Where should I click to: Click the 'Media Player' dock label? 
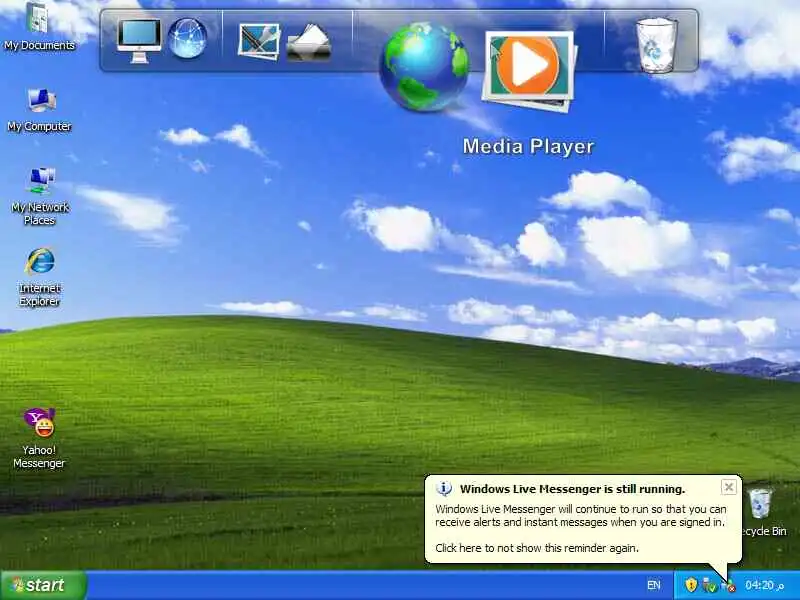529,147
